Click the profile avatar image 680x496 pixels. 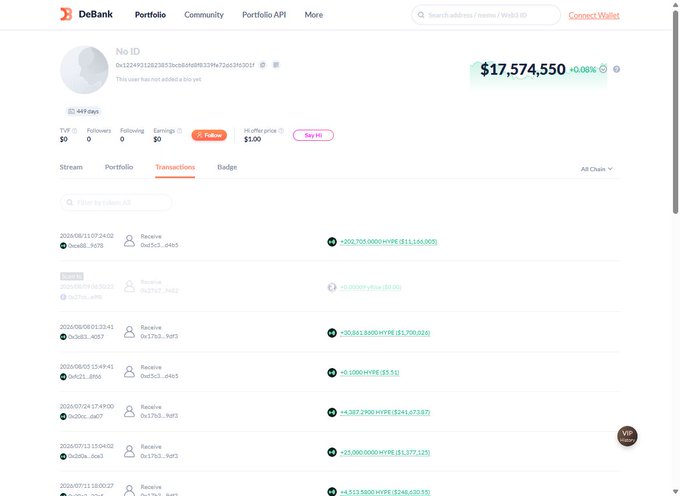point(84,70)
